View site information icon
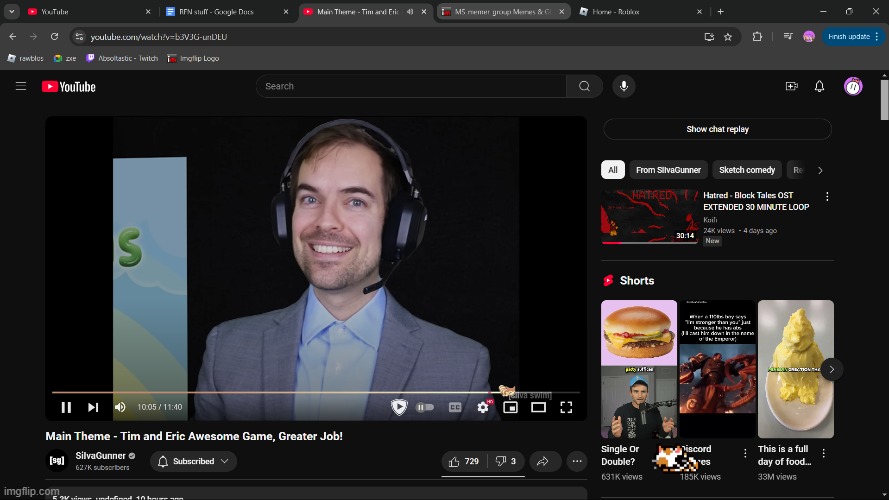Image resolution: width=889 pixels, height=500 pixels. (x=79, y=36)
